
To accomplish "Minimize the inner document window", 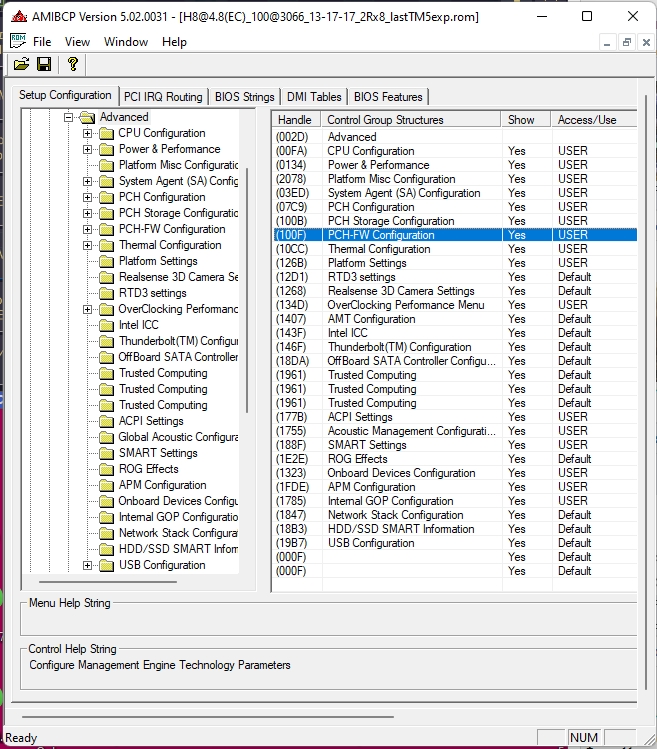I will click(x=607, y=43).
